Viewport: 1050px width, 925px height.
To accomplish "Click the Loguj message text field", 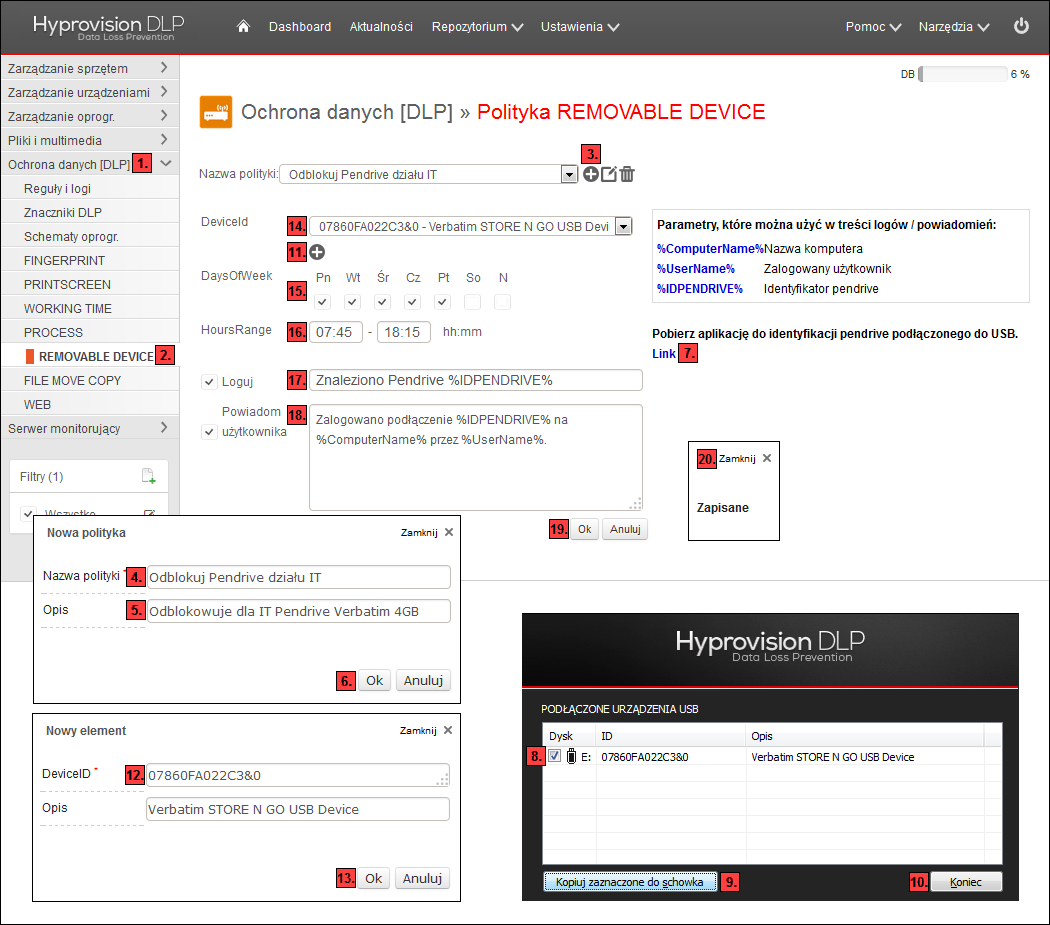I will pyautogui.click(x=475, y=380).
